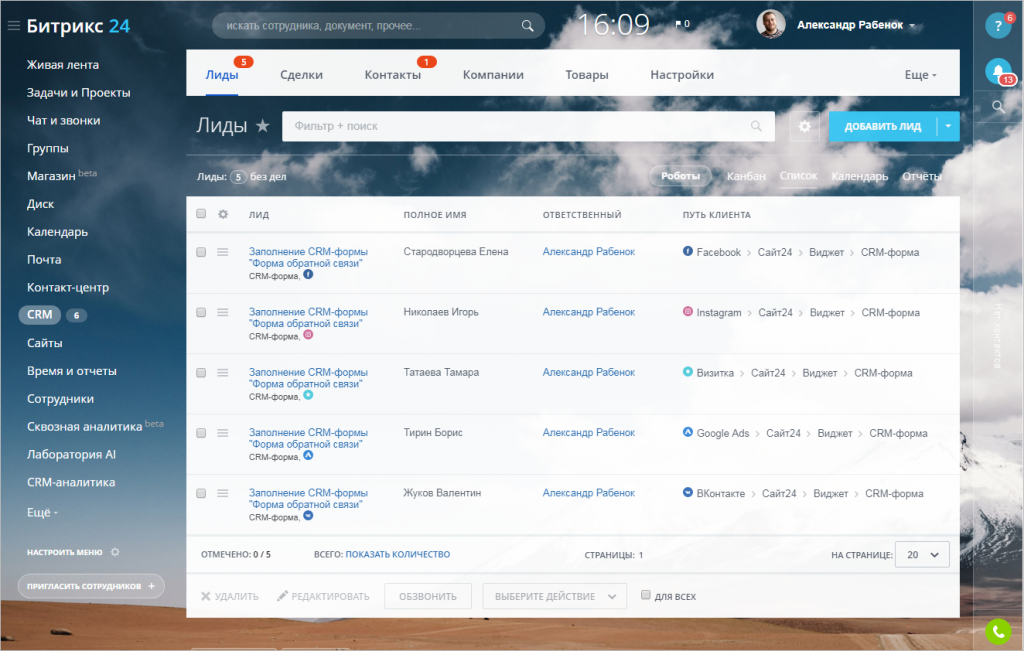Open the row menu icon for Николаев Игорь
The width and height of the screenshot is (1024, 651).
(223, 313)
